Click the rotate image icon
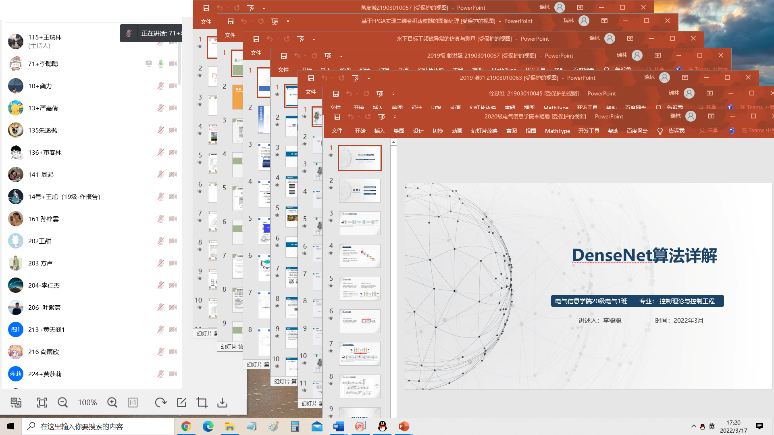The height and width of the screenshot is (435, 774). click(x=160, y=402)
